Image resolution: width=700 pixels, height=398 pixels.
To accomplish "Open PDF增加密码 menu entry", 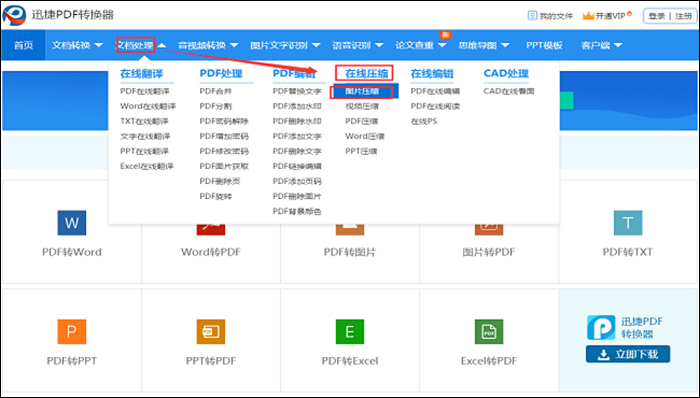I will click(x=224, y=137).
